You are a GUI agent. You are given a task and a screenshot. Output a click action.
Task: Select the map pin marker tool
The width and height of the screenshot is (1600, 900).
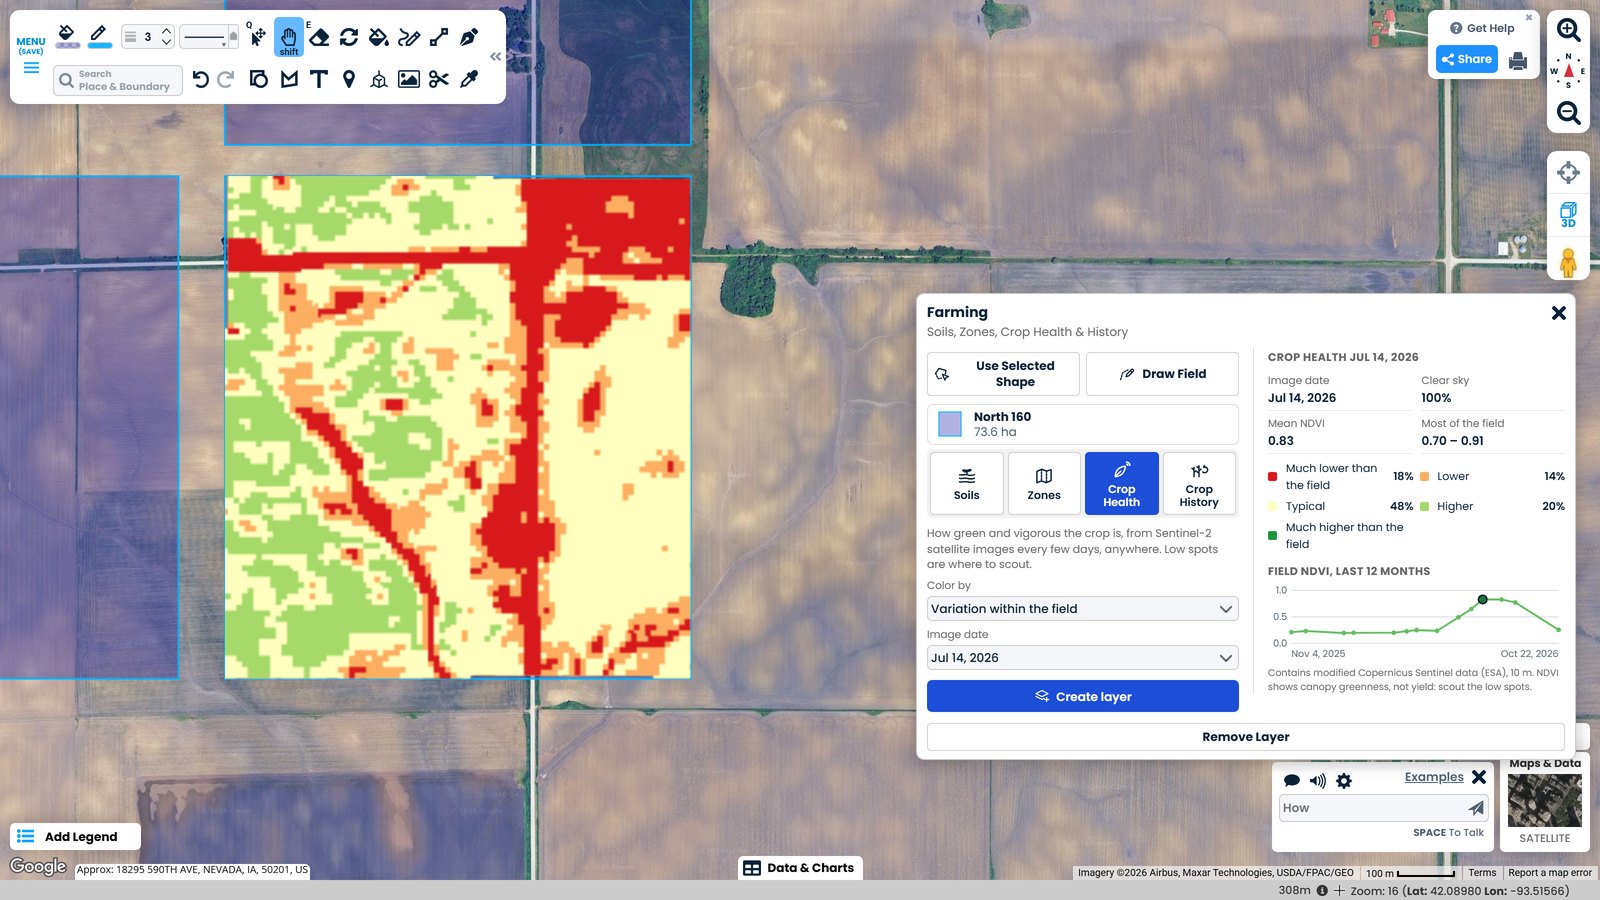click(x=349, y=79)
